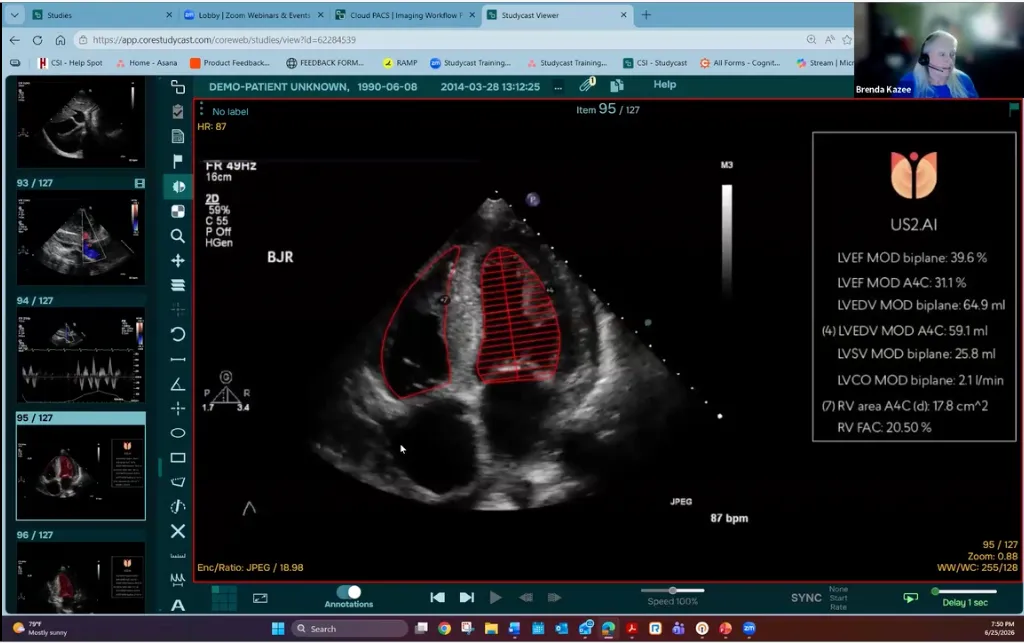This screenshot has width=1024, height=643.
Task: Reload the browser page
Action: [37, 40]
